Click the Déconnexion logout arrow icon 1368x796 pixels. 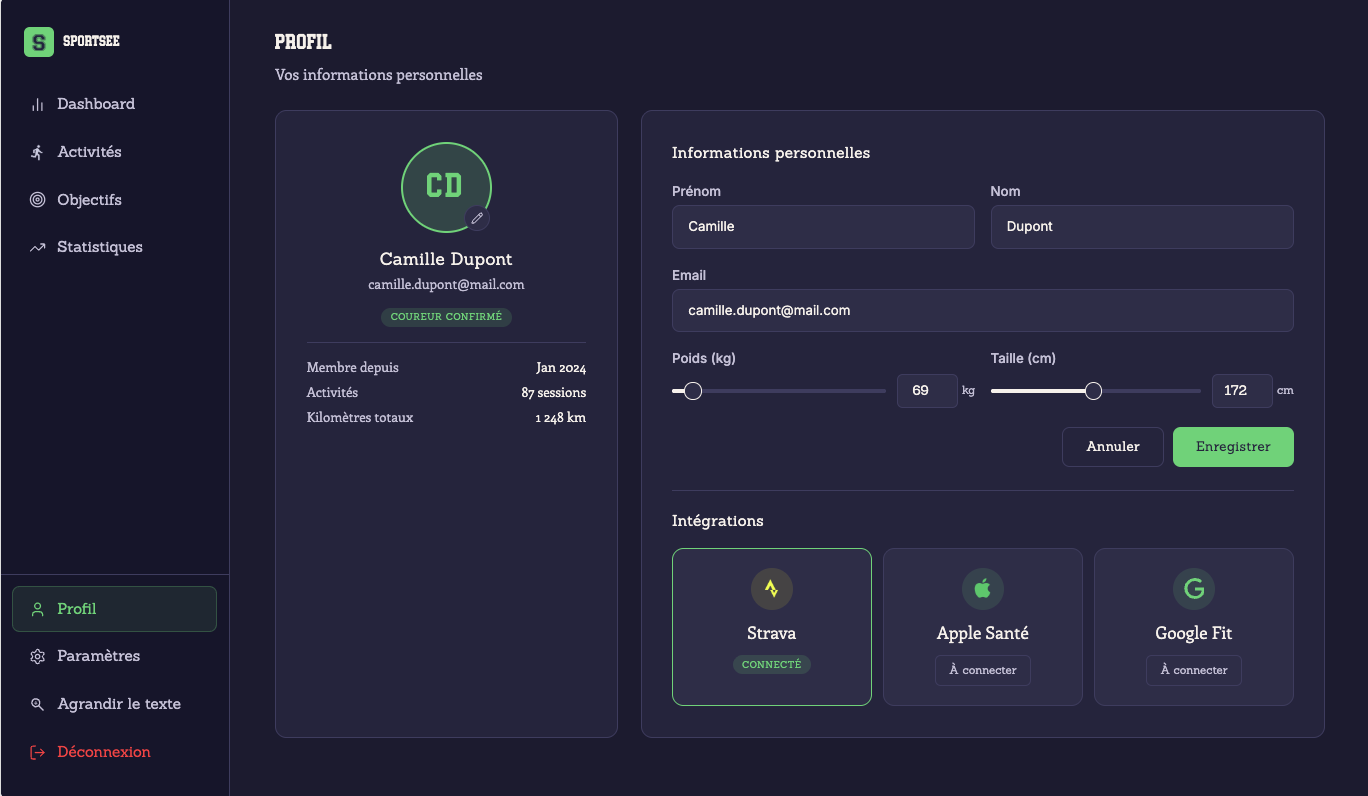click(38, 752)
